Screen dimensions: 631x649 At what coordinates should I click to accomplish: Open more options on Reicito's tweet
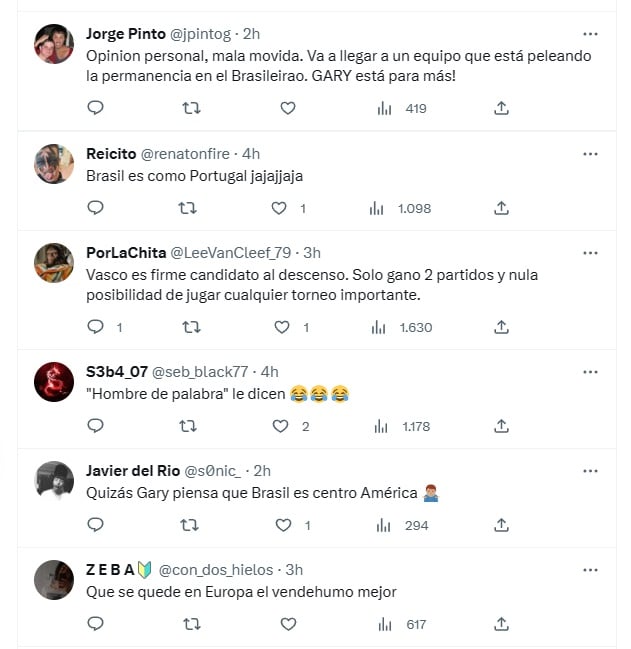pyautogui.click(x=590, y=153)
